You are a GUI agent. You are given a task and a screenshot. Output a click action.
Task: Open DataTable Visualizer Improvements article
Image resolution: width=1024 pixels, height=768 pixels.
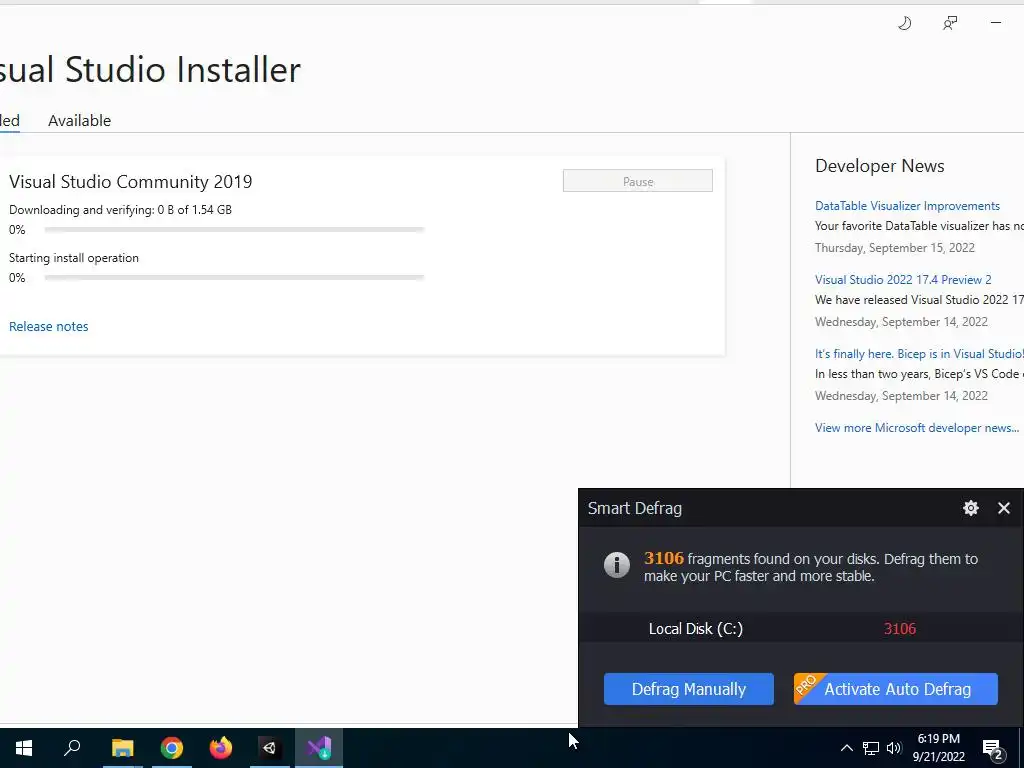point(907,206)
